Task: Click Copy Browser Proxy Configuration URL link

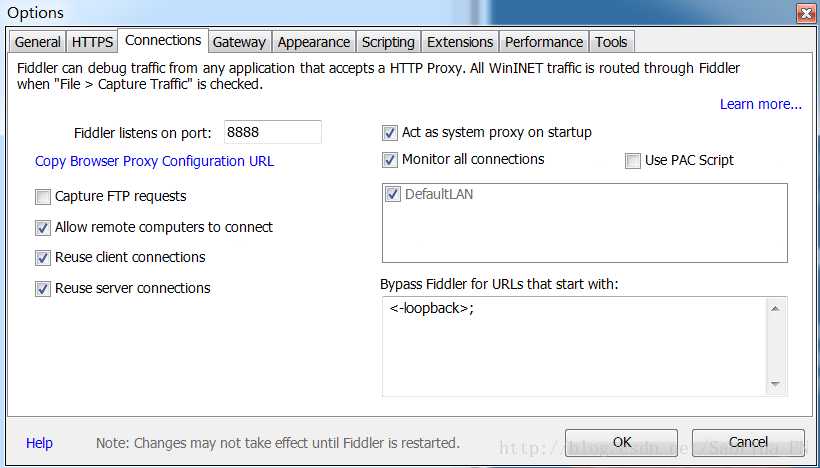Action: pyautogui.click(x=154, y=161)
